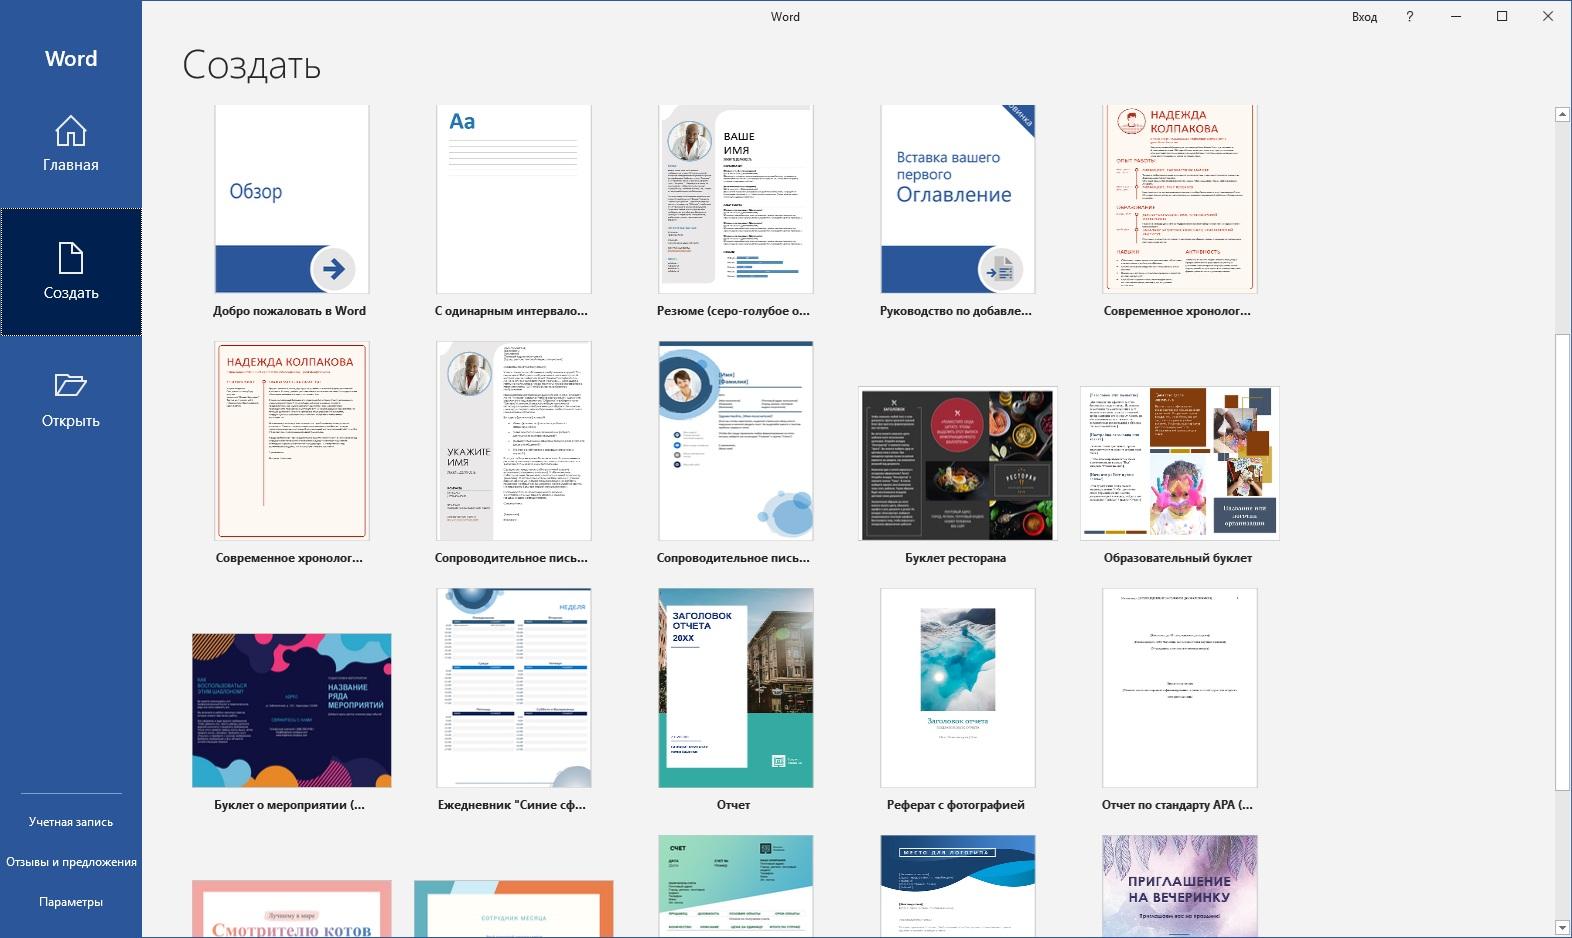Click the scrollbar up arrow
The height and width of the screenshot is (938, 1572).
(1563, 115)
